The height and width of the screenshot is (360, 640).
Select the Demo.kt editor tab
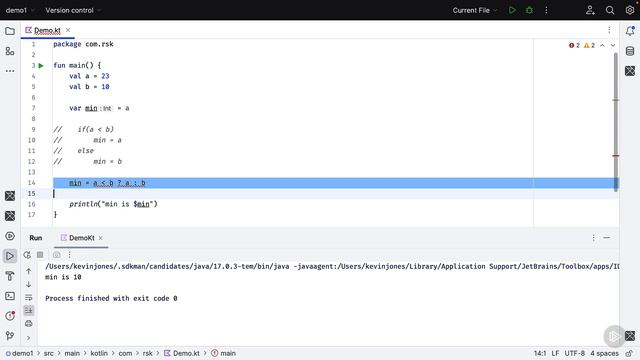tap(47, 30)
